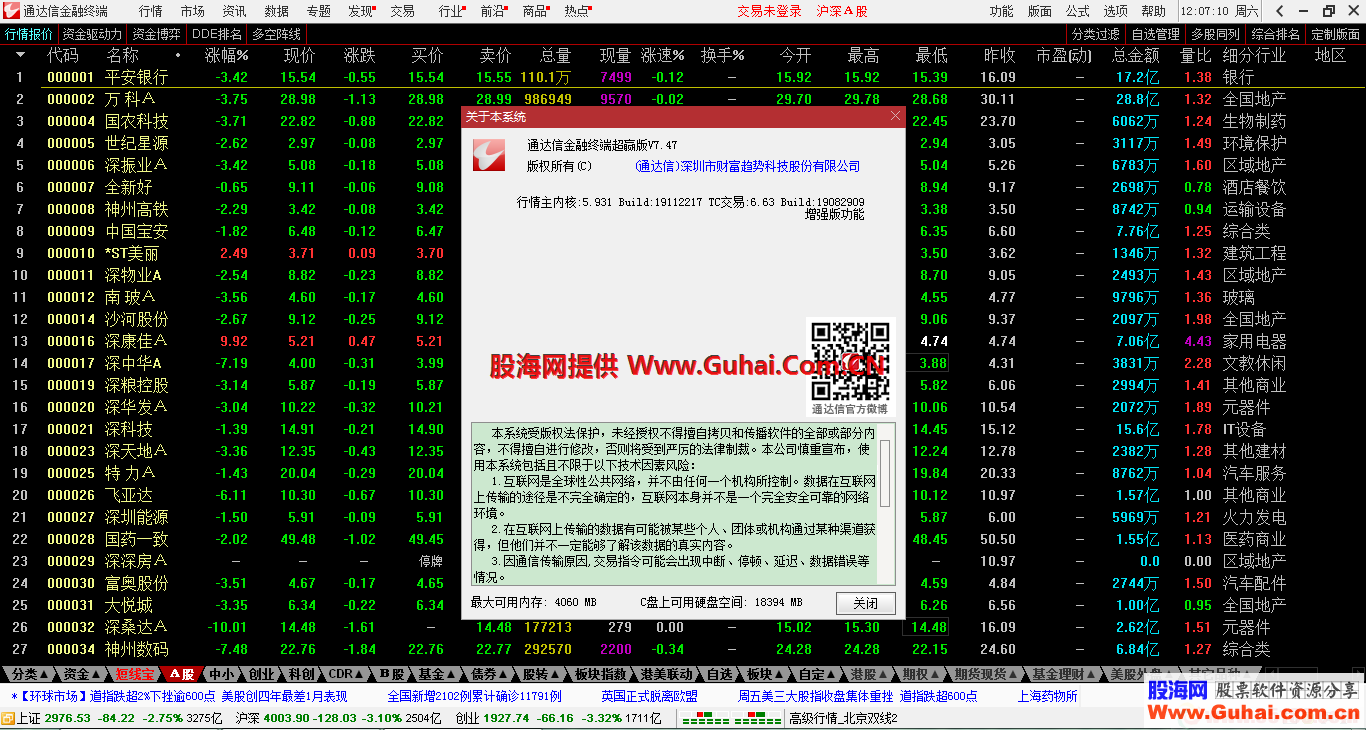The image size is (1366, 730).
Task: Click the 关闭 button in About dialog
Action: click(x=866, y=603)
